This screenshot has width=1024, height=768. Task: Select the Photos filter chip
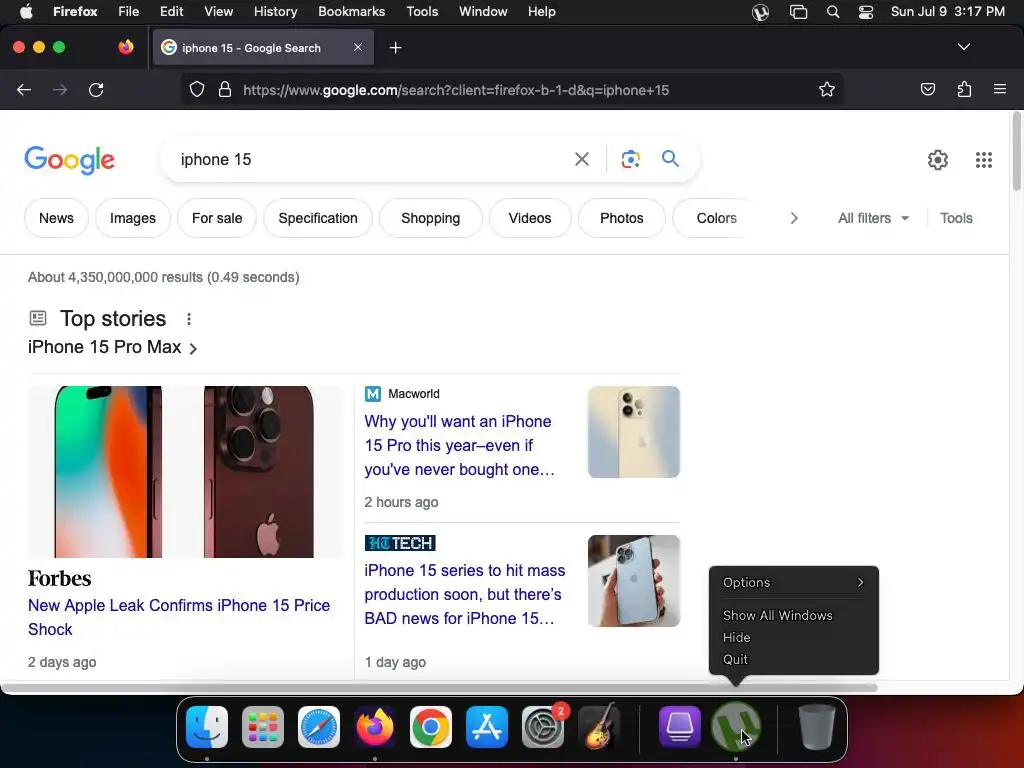pyautogui.click(x=622, y=218)
